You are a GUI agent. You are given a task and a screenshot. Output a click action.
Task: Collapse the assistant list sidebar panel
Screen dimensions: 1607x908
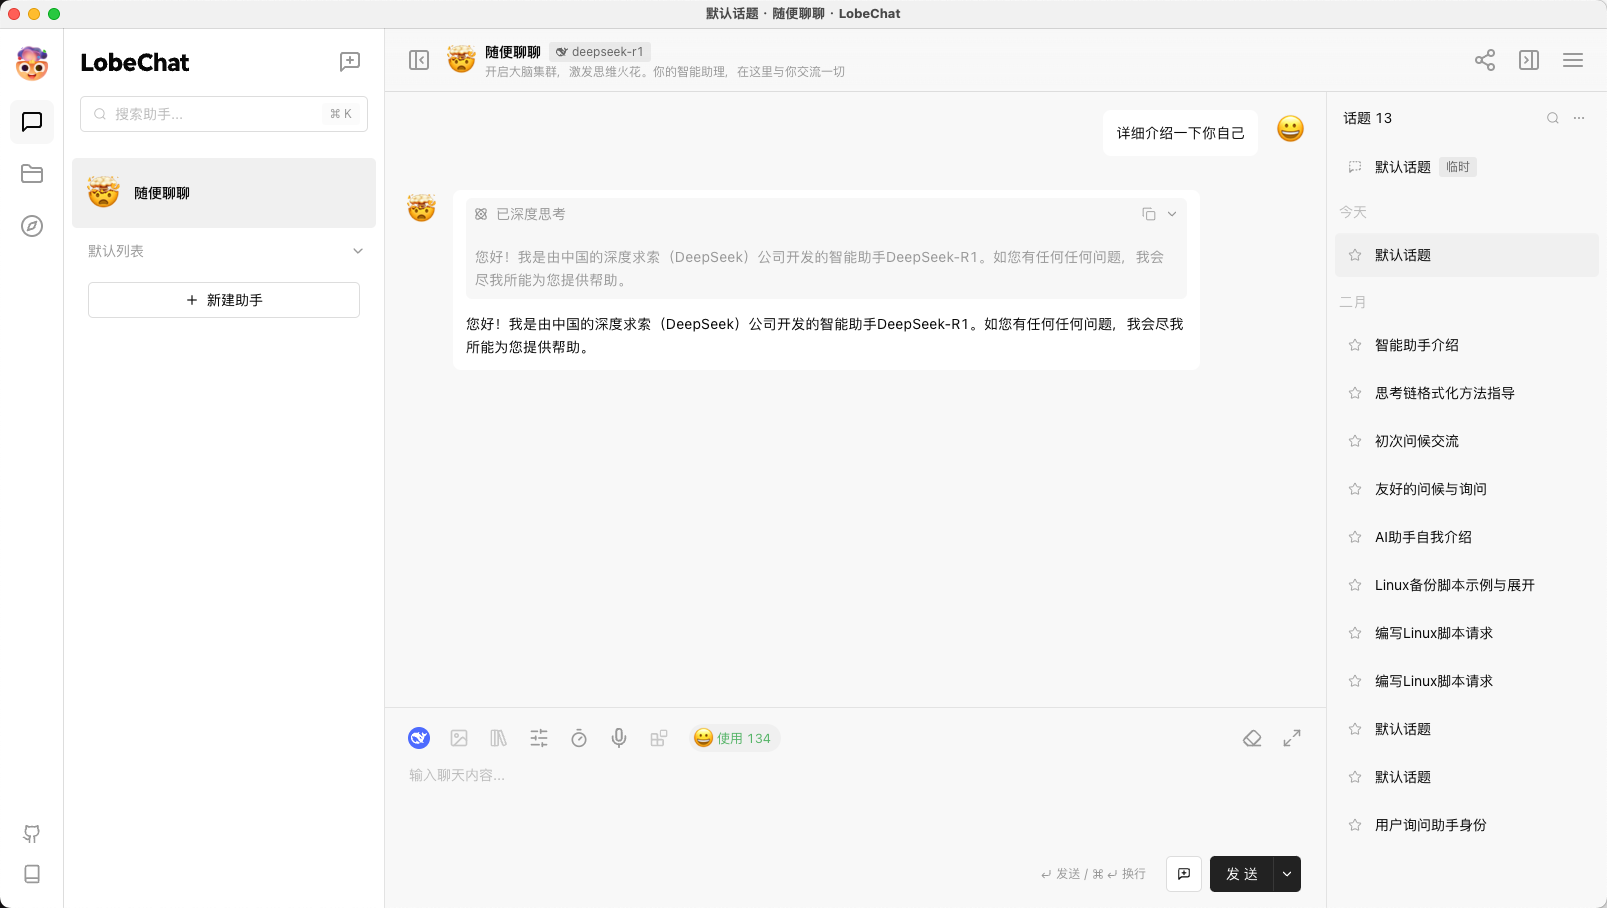coord(419,60)
